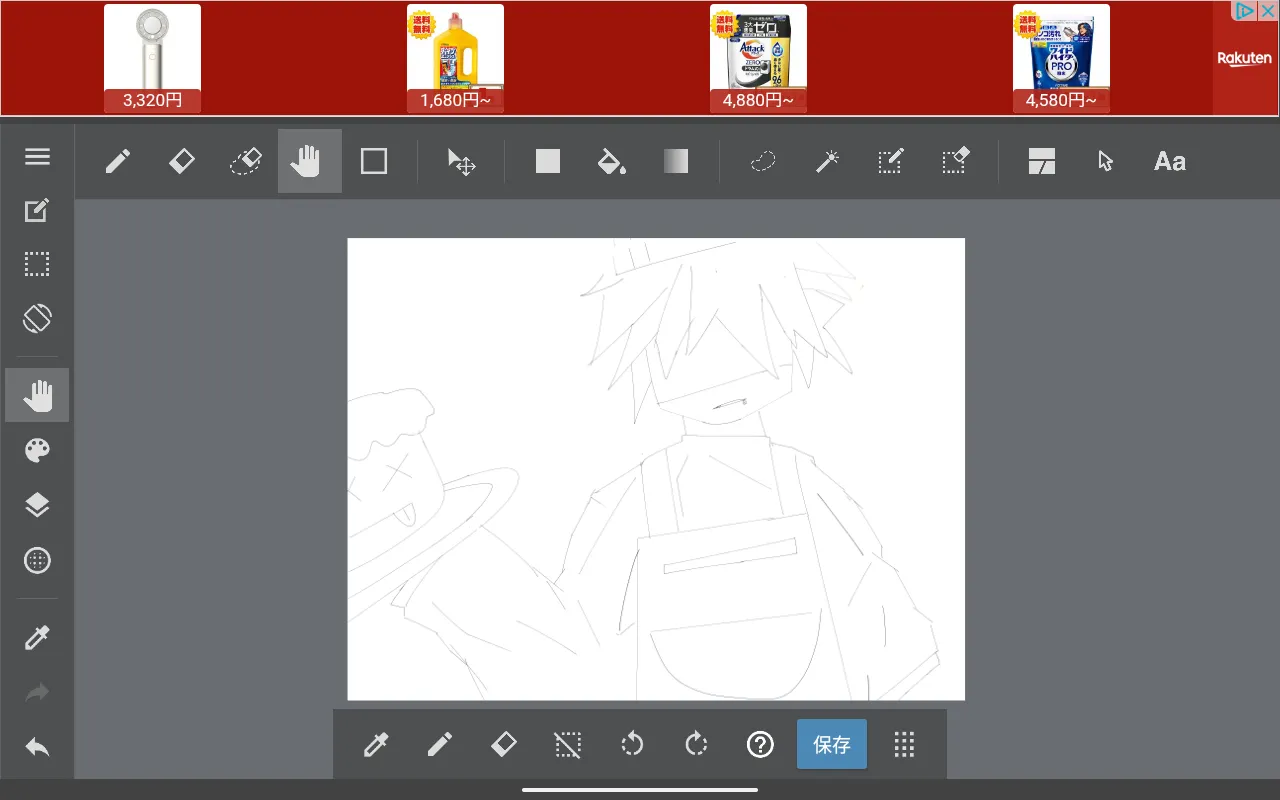Image resolution: width=1280 pixels, height=800 pixels.
Task: Select the Eraser tool in top toolbar
Action: click(182, 161)
